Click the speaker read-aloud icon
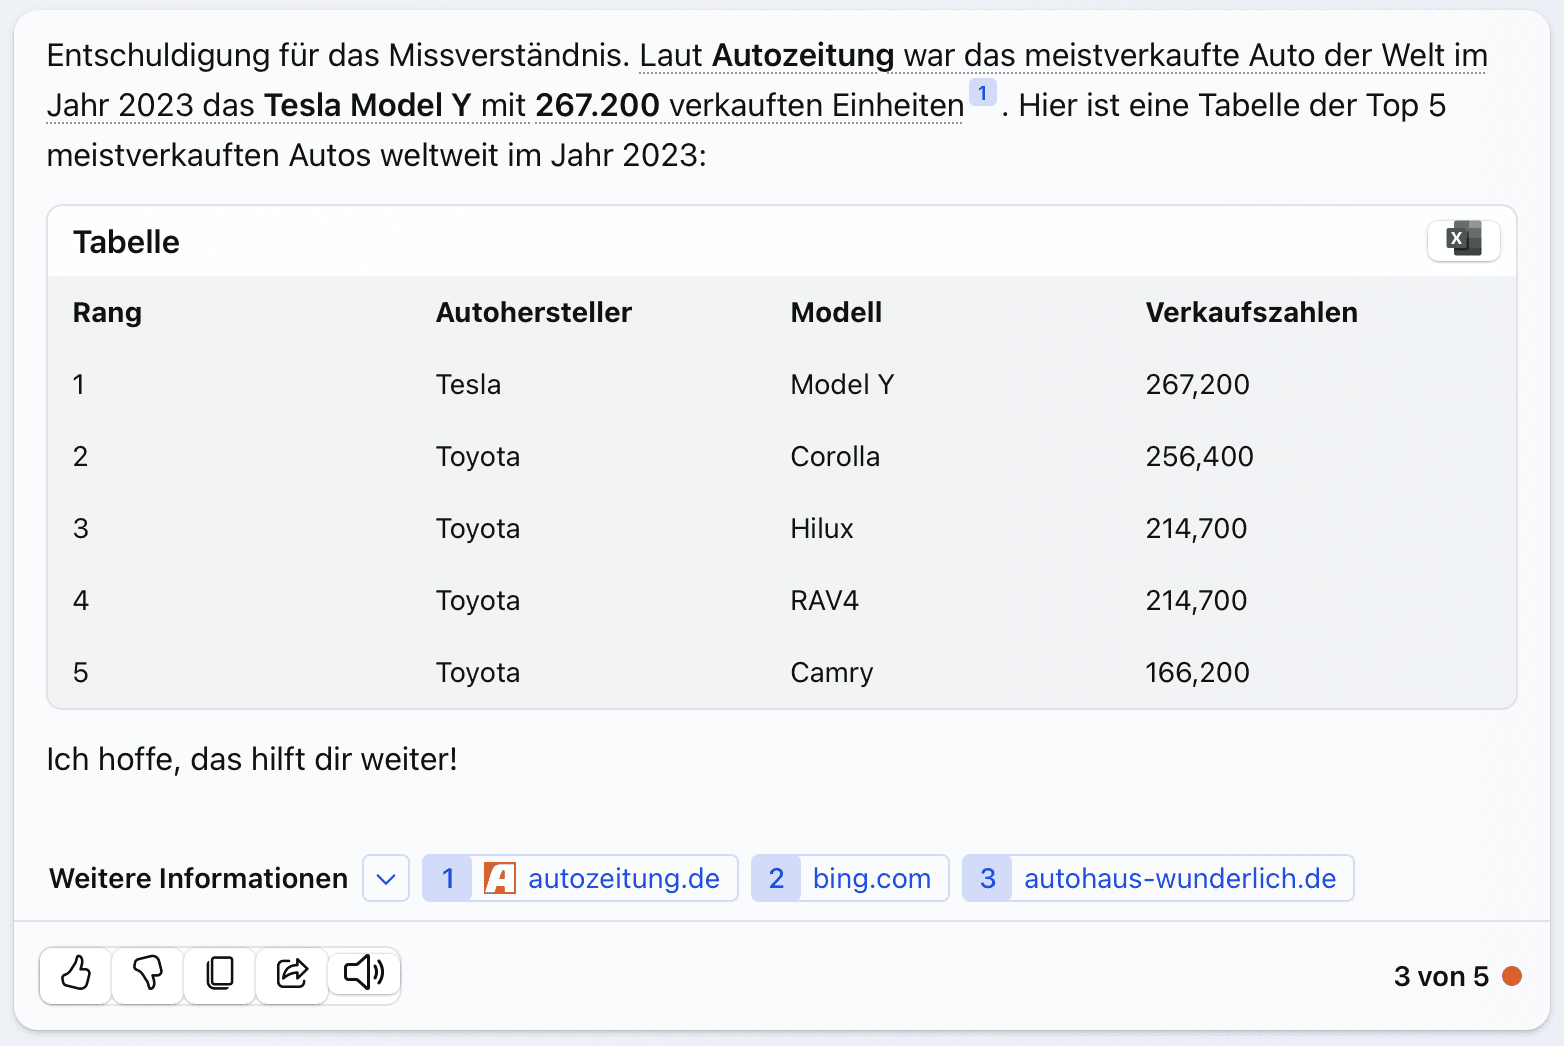 (364, 973)
